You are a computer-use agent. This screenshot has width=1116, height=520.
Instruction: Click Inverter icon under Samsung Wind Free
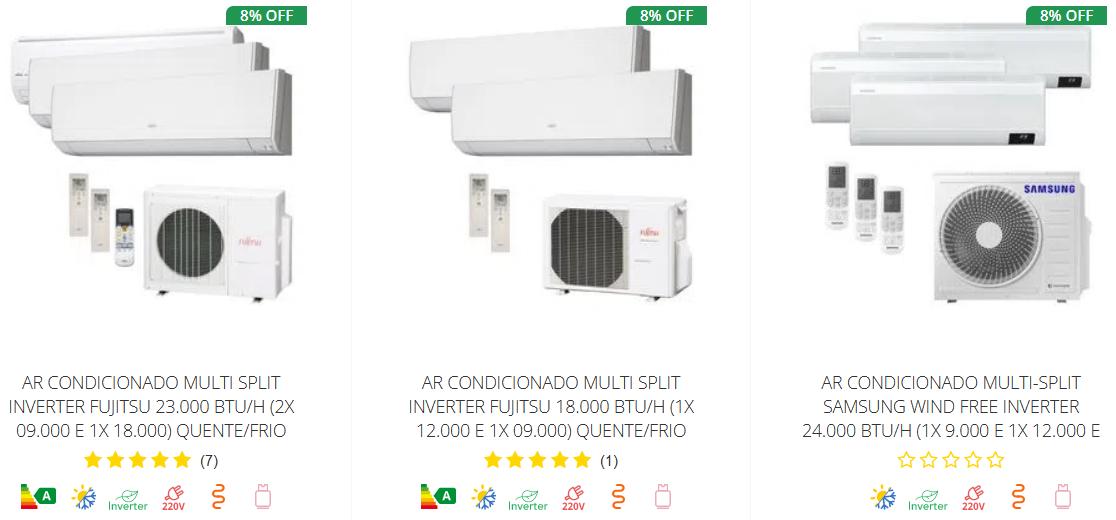(x=927, y=499)
